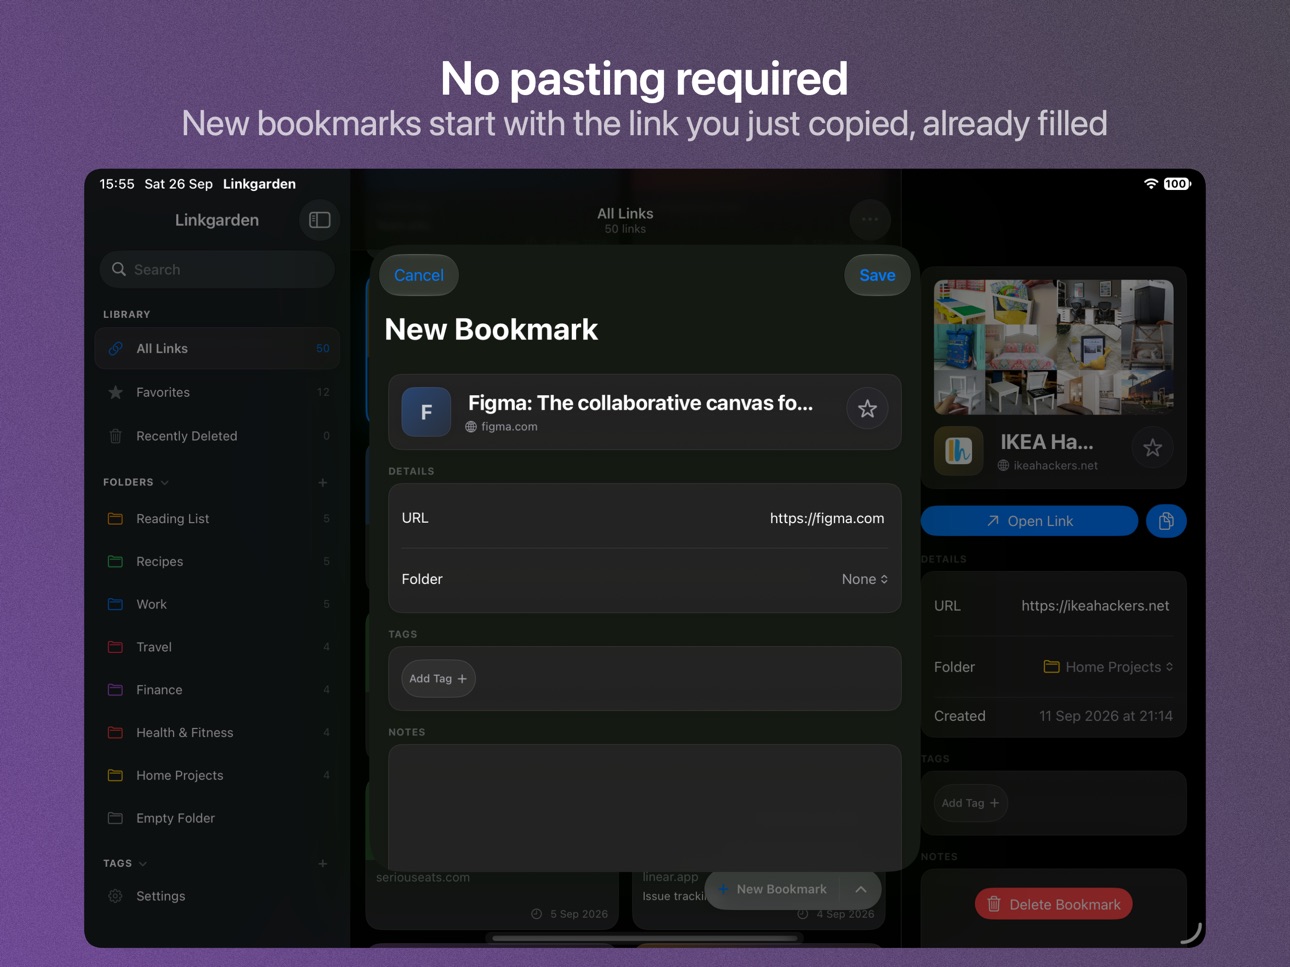The image size is (1290, 967).
Task: Open the Reading List folder
Action: [217, 519]
